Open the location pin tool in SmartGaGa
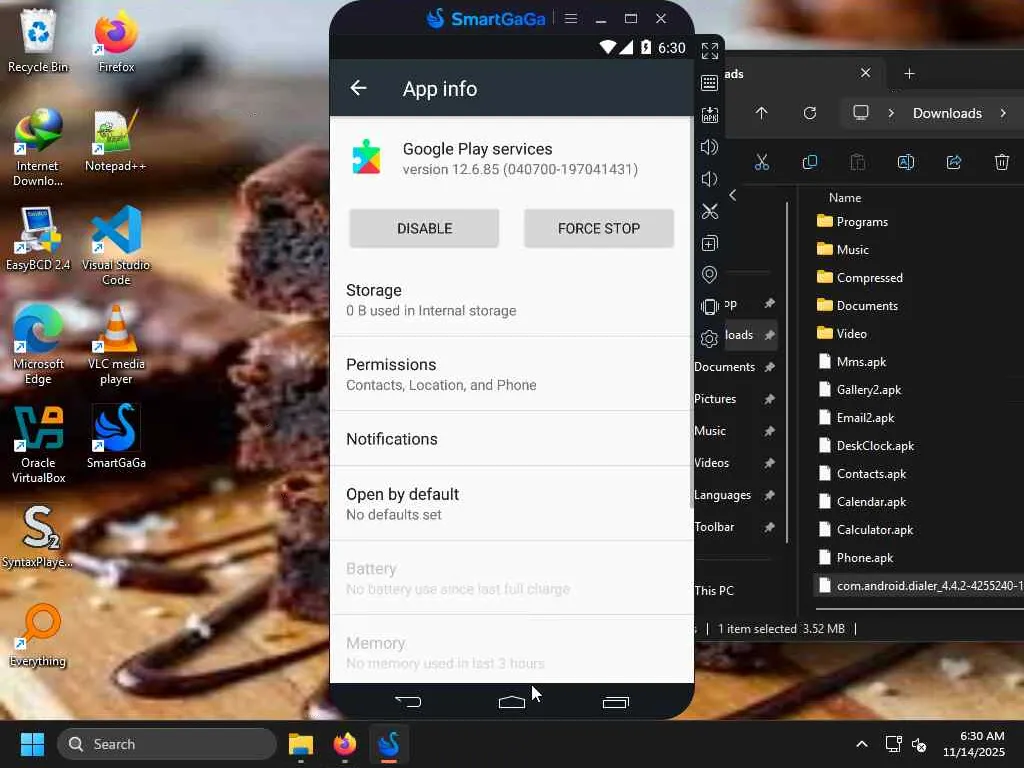1024x768 pixels. tap(710, 274)
